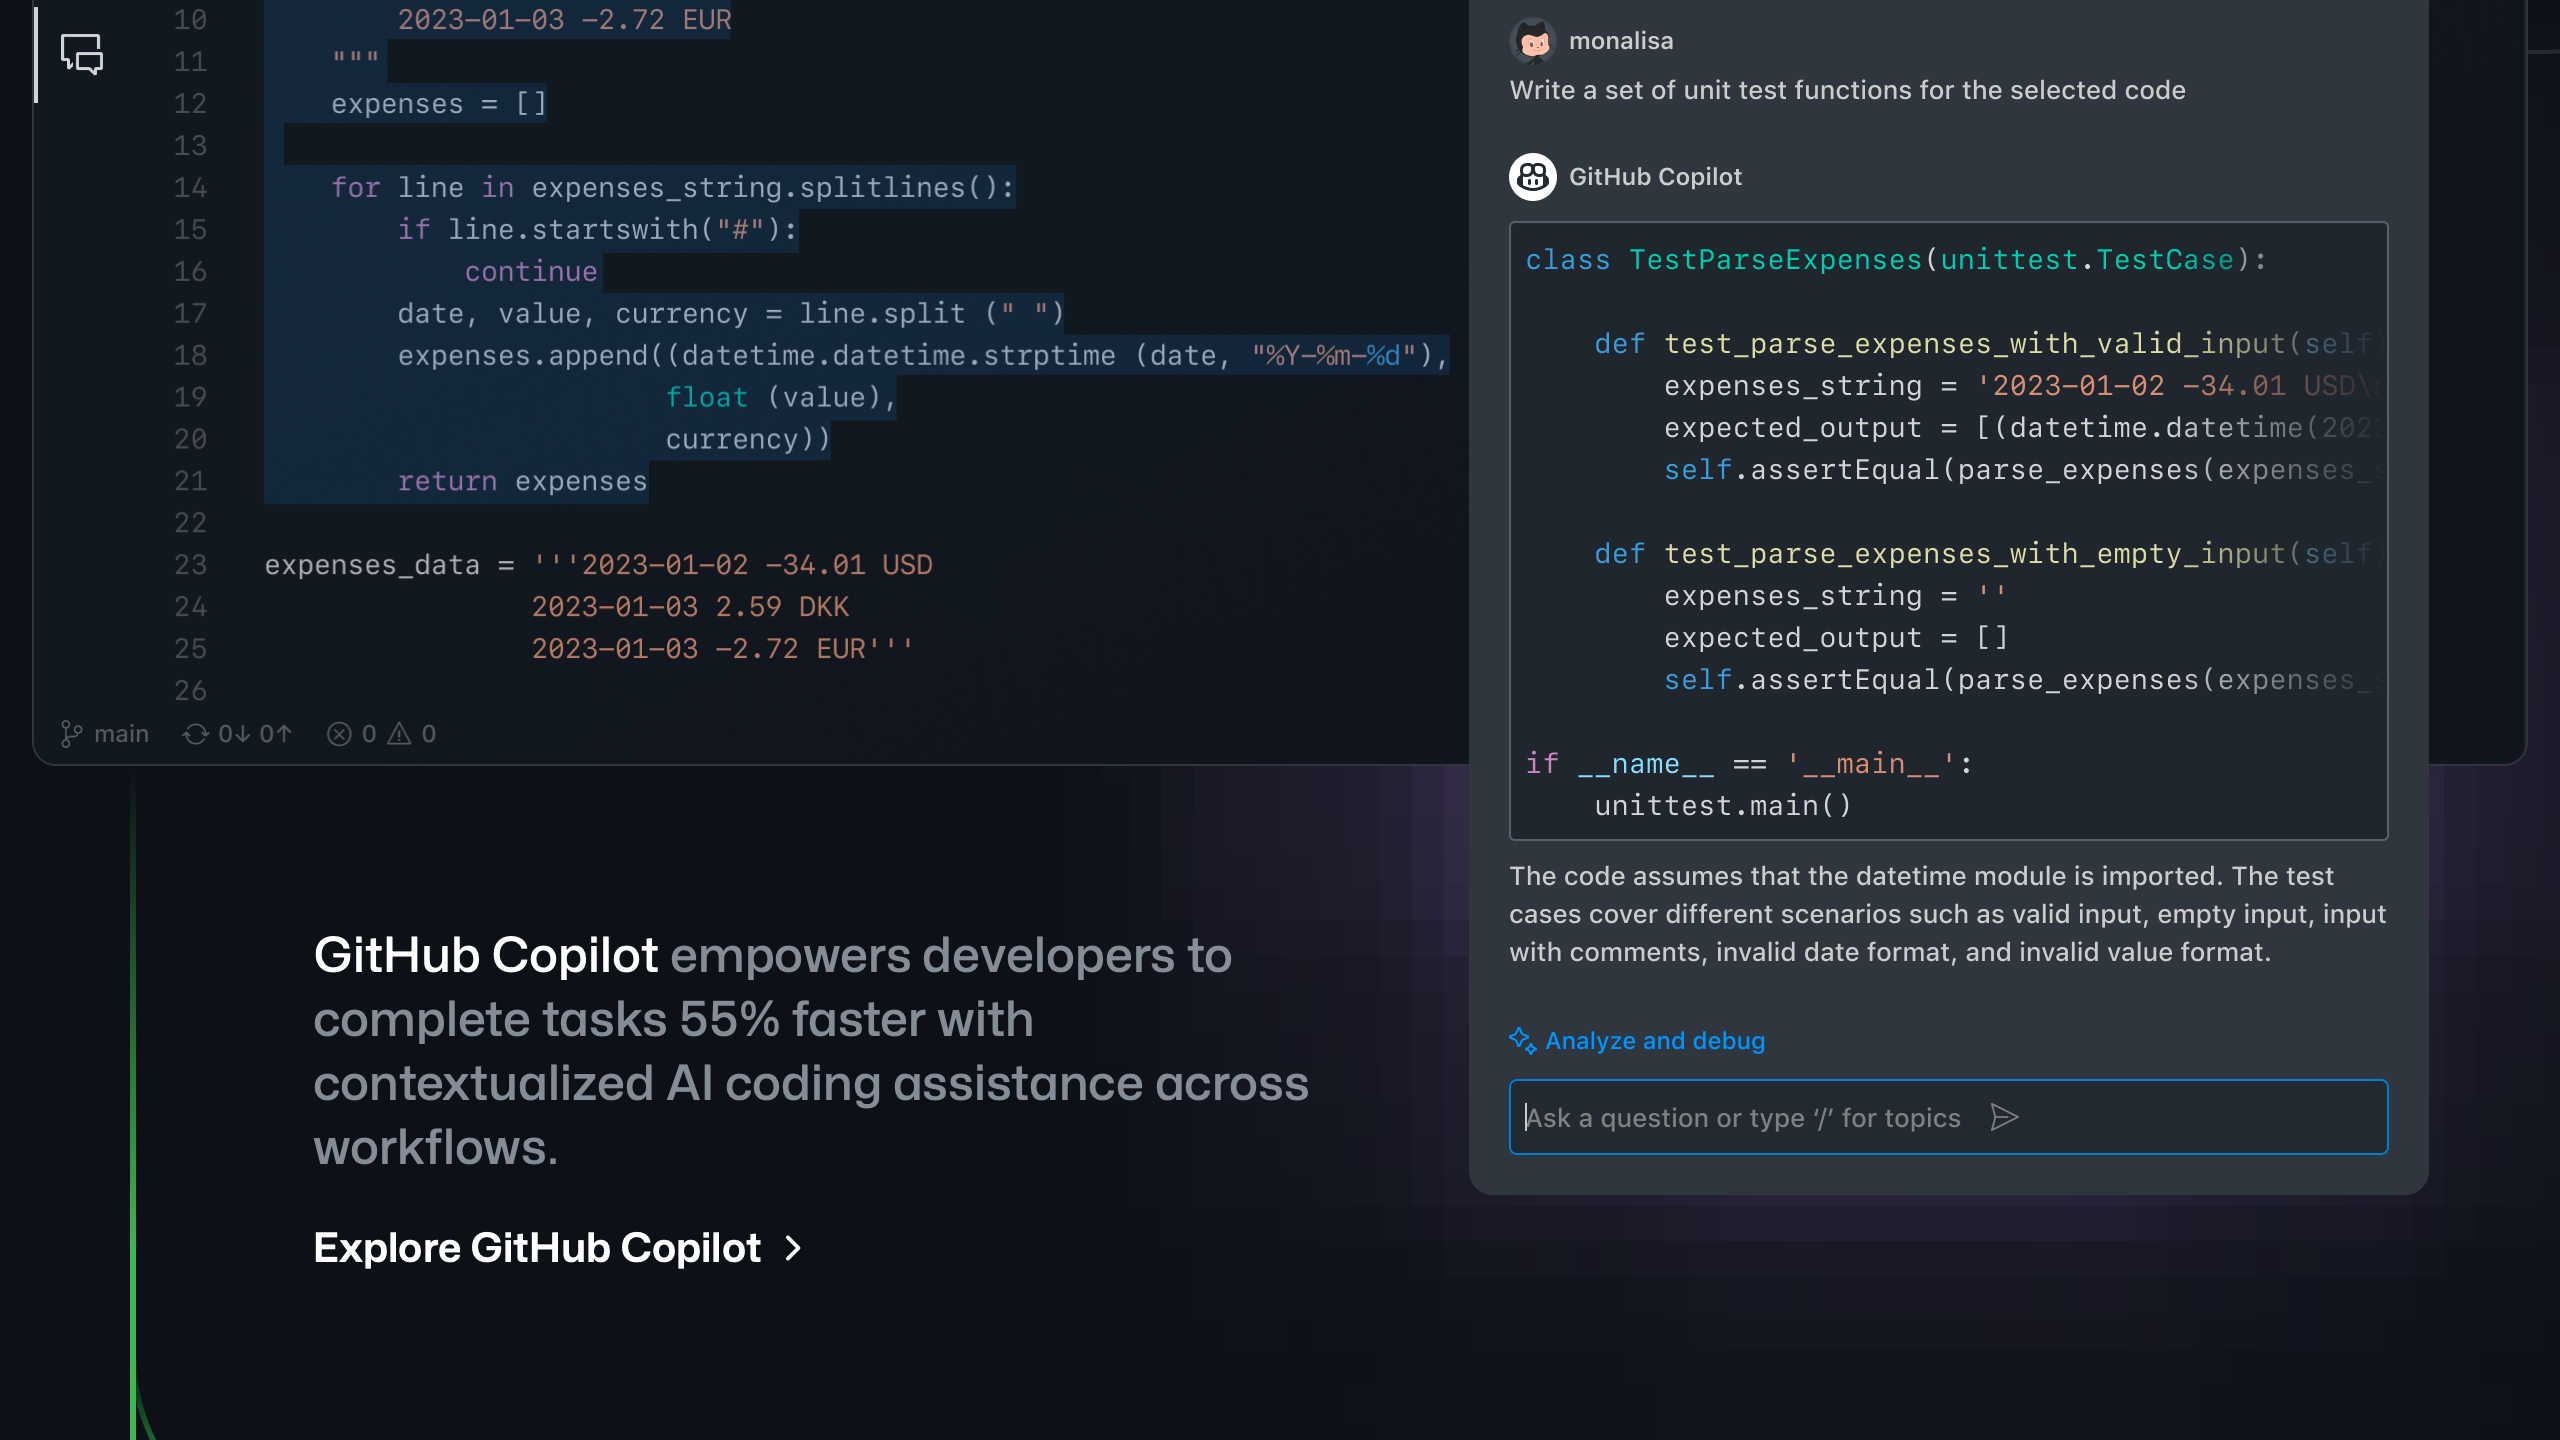Click the GitHub Copilot avatar icon
The image size is (2560, 1440).
coord(1533,177)
